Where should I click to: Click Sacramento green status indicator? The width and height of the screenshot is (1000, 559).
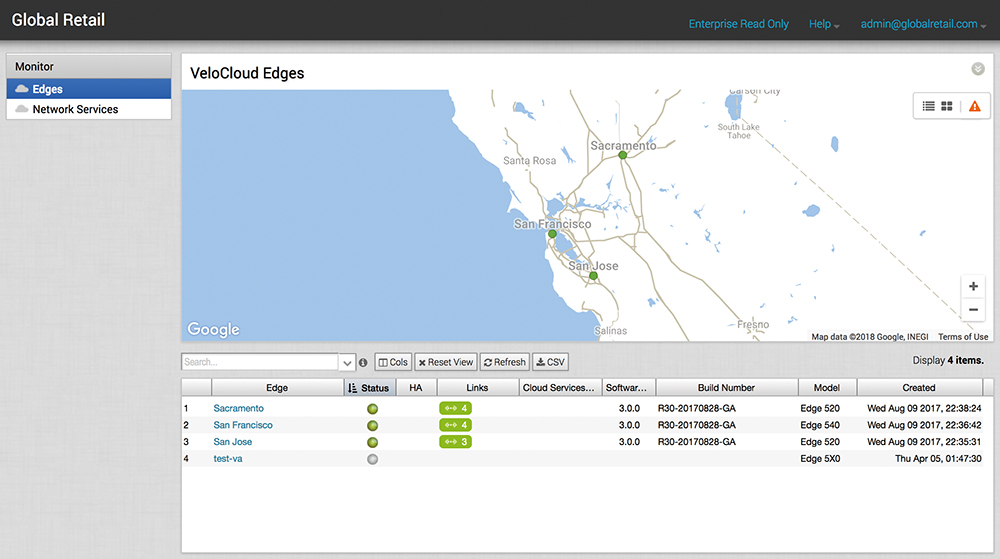click(372, 409)
